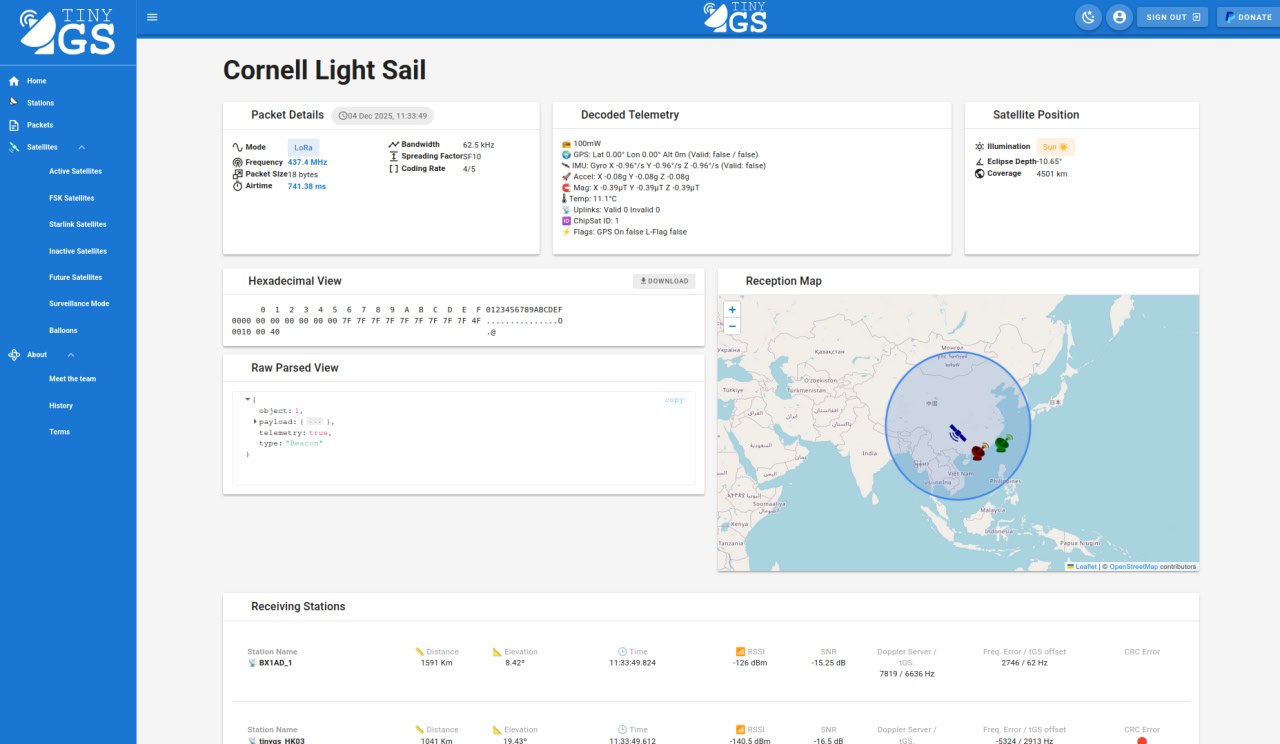Open the Leaflet attribution link
The width and height of the screenshot is (1280, 744).
pos(1086,567)
